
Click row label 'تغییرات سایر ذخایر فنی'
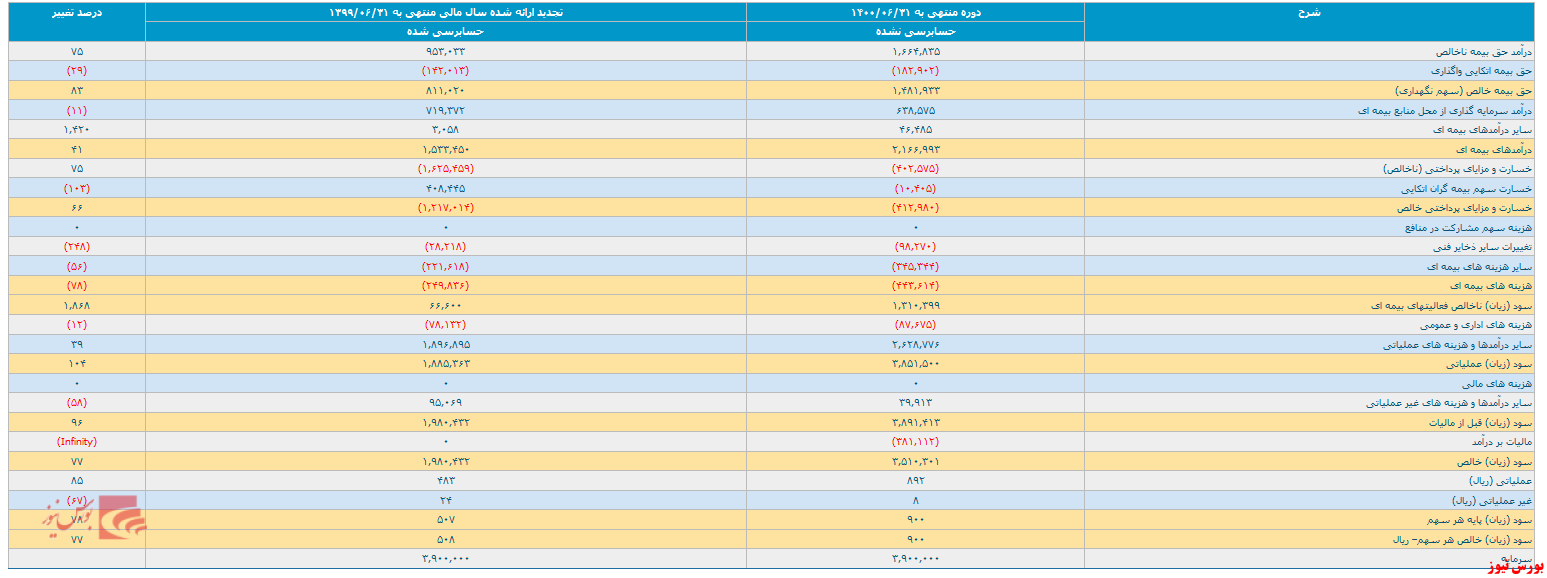tap(1482, 246)
